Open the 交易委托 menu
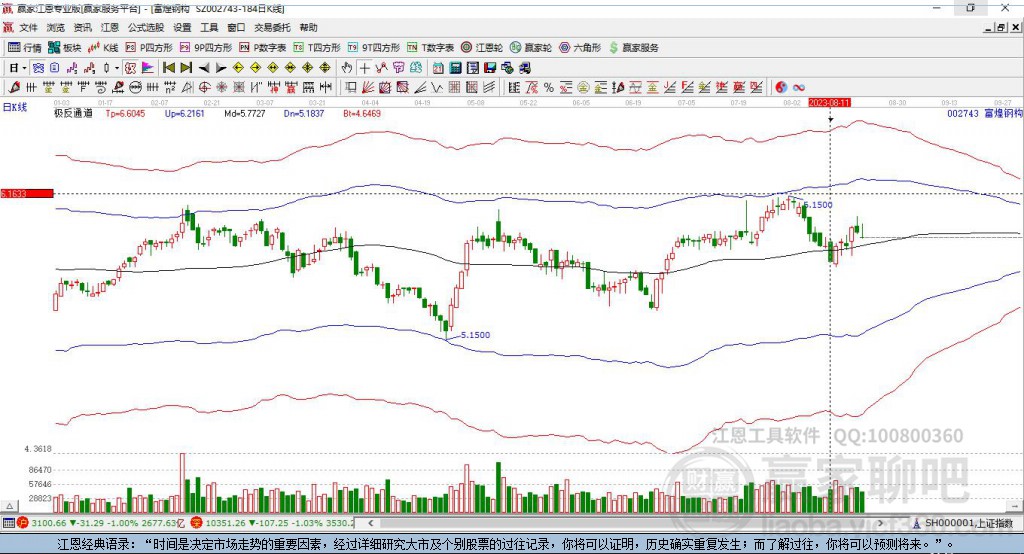Viewport: 1024px width, 554px height. (x=272, y=27)
